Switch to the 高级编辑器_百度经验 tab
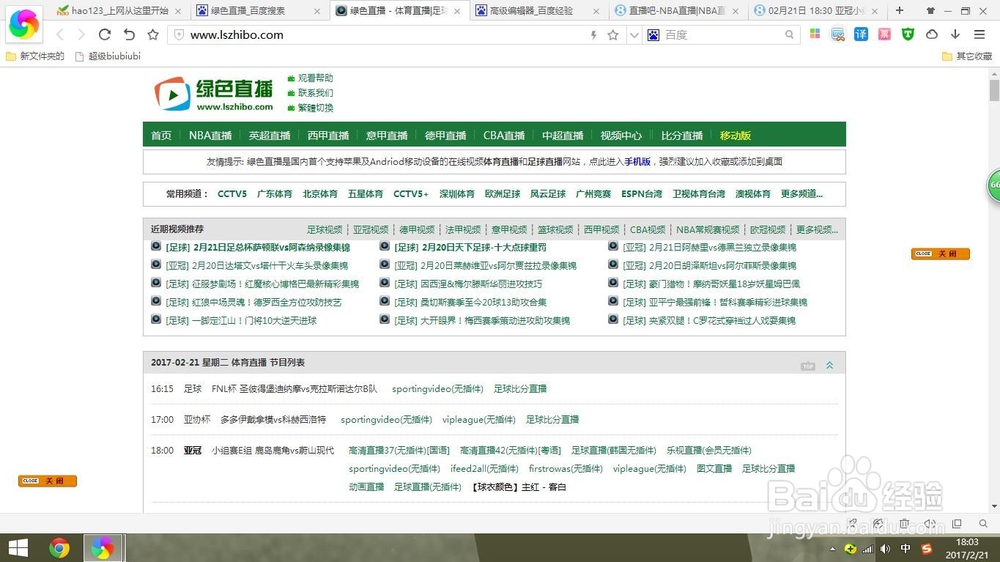The width and height of the screenshot is (1000, 562). [x=531, y=11]
